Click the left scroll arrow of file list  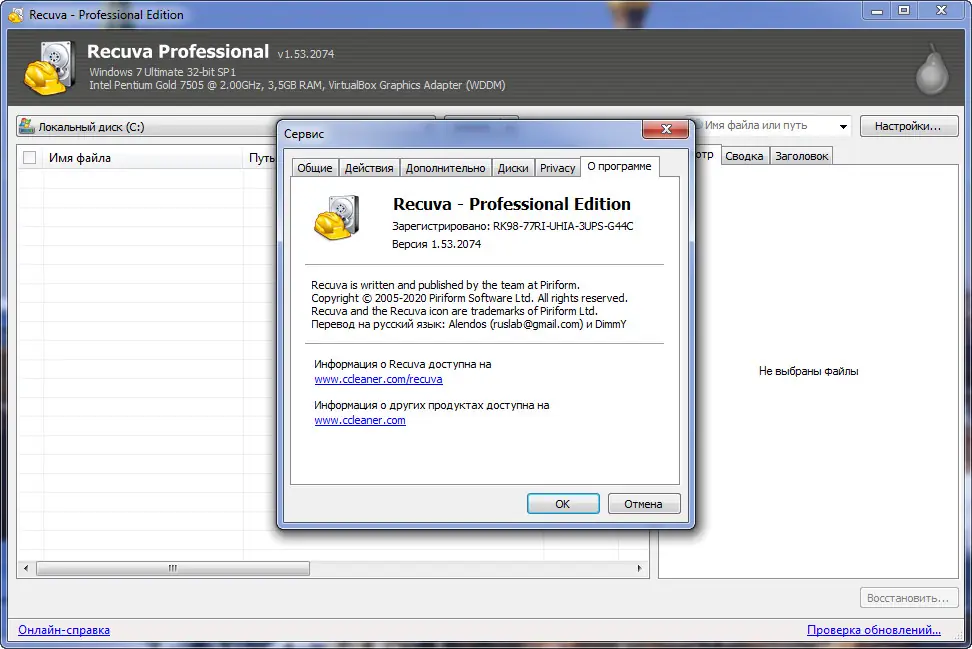pos(25,568)
